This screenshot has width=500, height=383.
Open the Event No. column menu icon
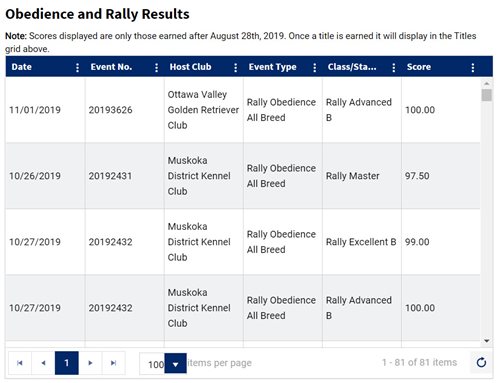[x=156, y=68]
